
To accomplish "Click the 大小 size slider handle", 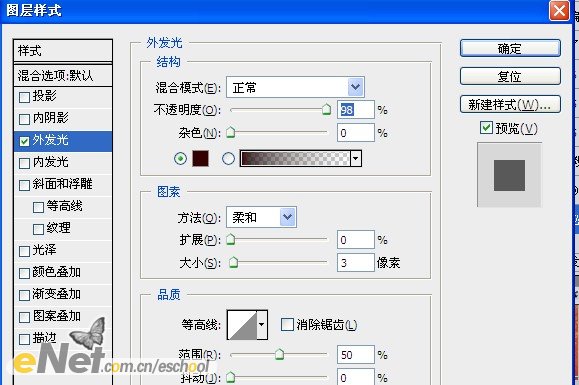I will [233, 262].
